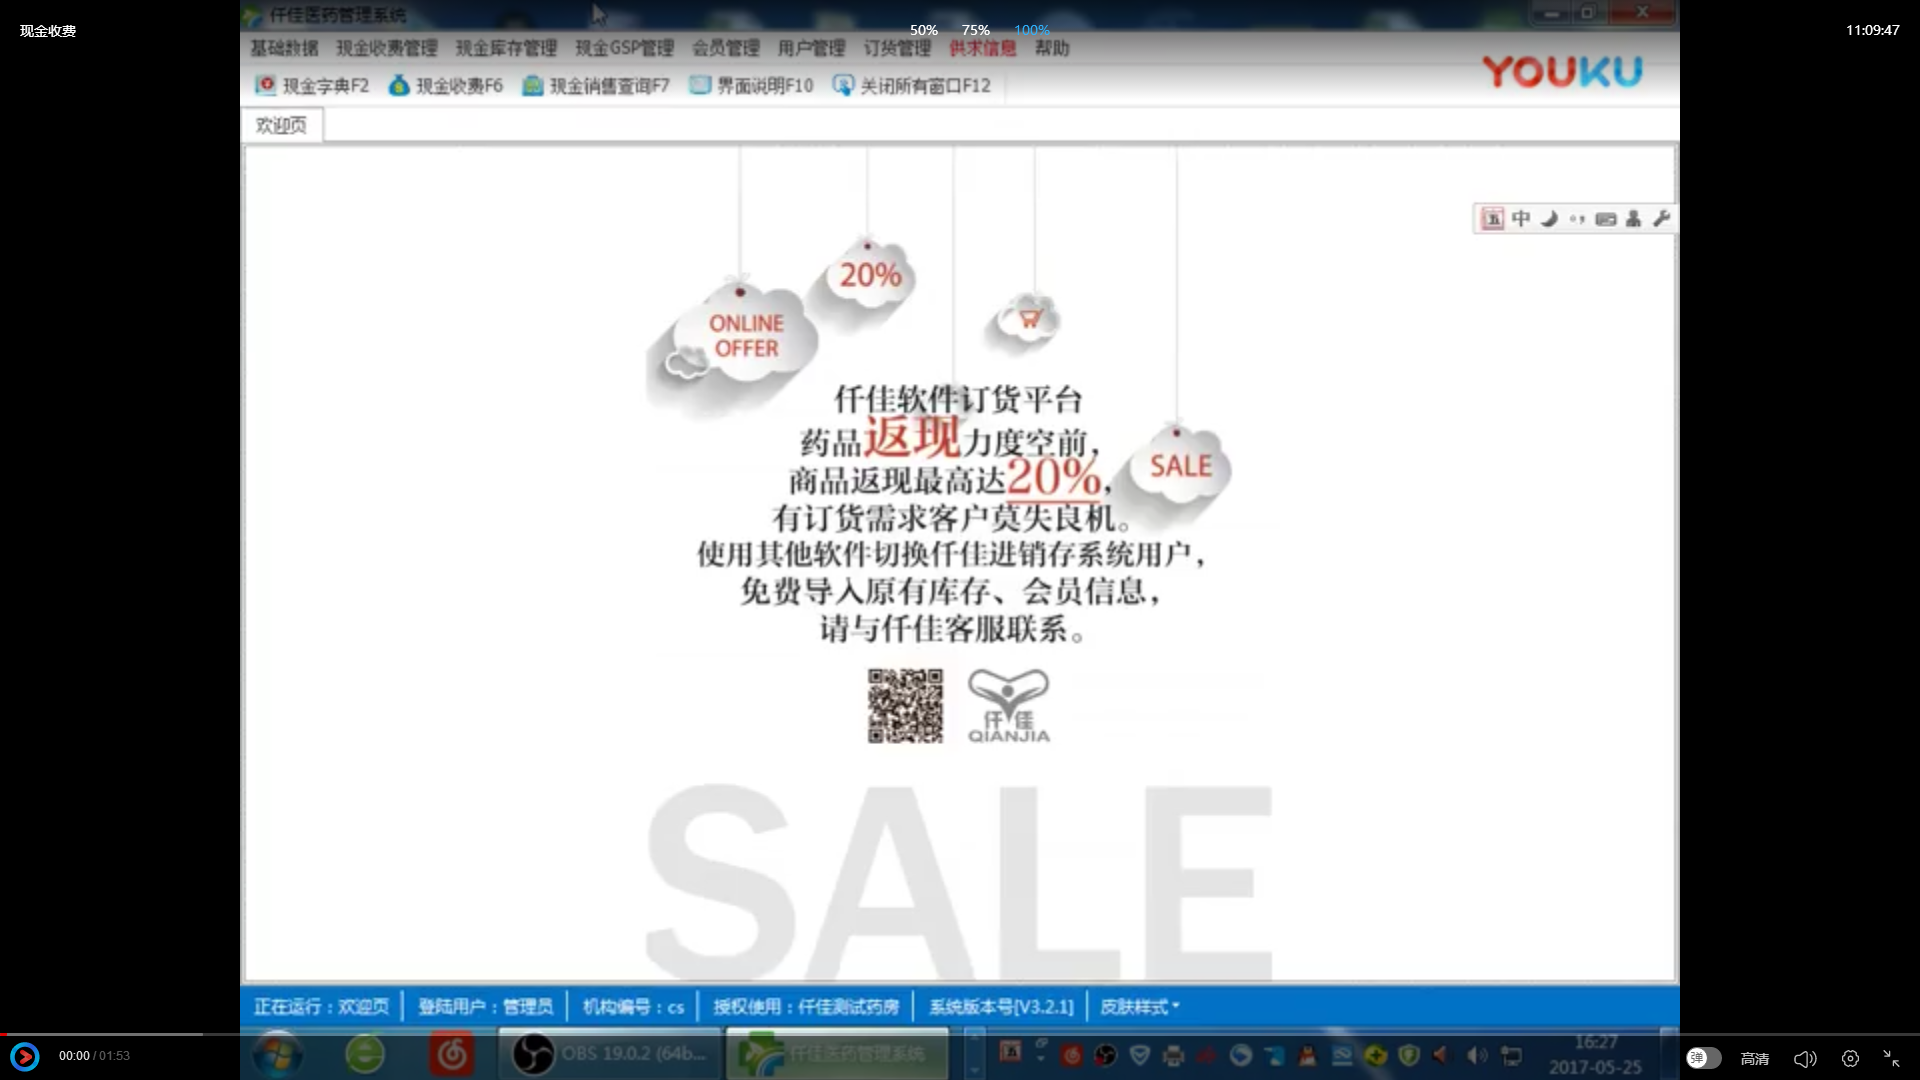Click the QIANJIA logo on welcome page
Image resolution: width=1920 pixels, height=1080 pixels.
(1008, 706)
